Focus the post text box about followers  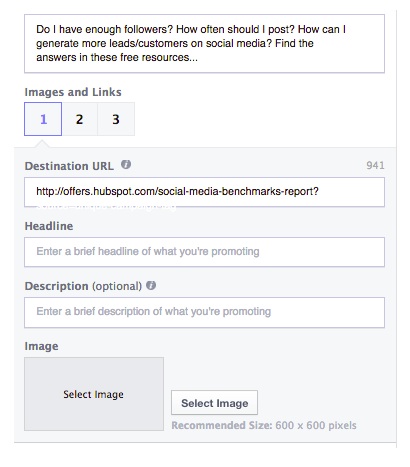tap(204, 43)
